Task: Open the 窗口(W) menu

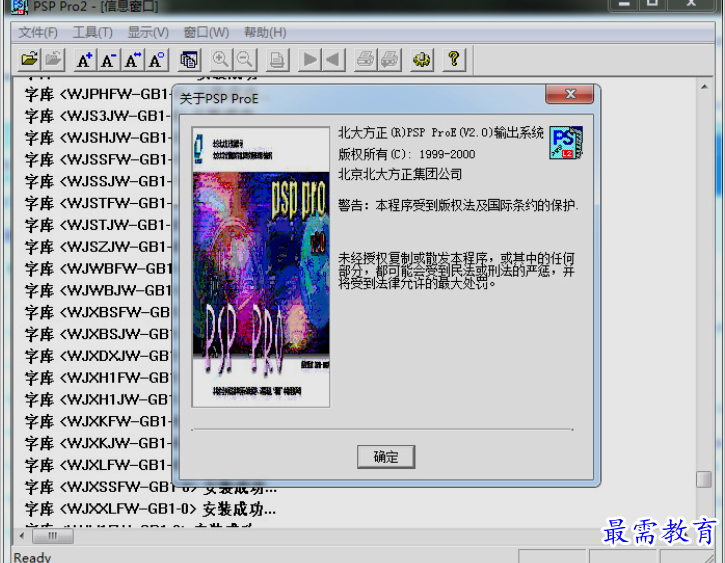Action: pyautogui.click(x=206, y=32)
